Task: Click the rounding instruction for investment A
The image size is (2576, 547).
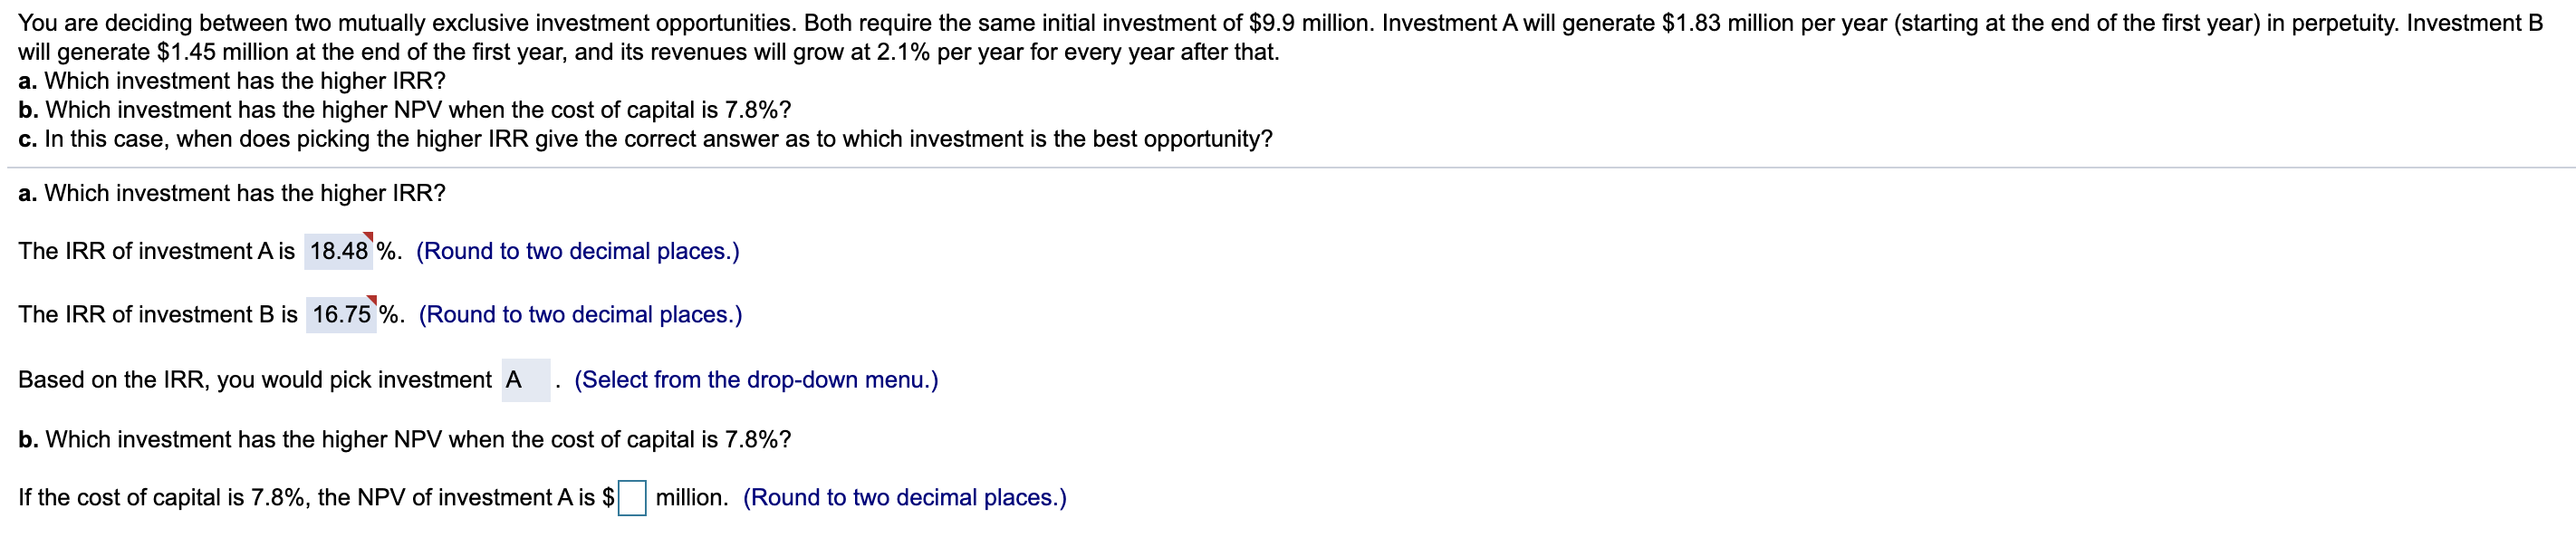Action: point(579,252)
